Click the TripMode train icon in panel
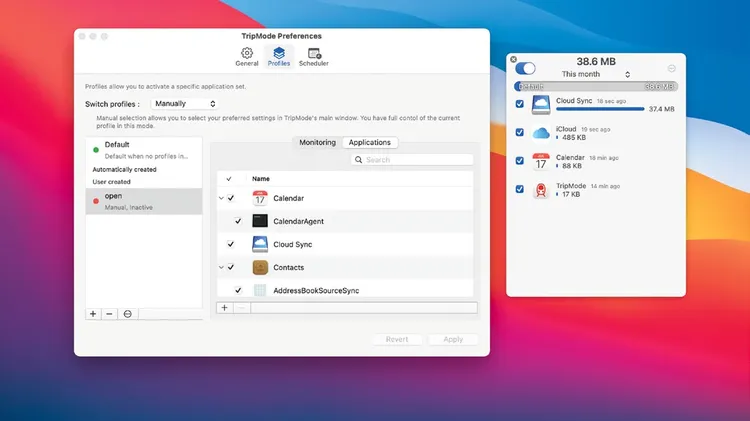Screen dimensions: 750x421 [541, 189]
